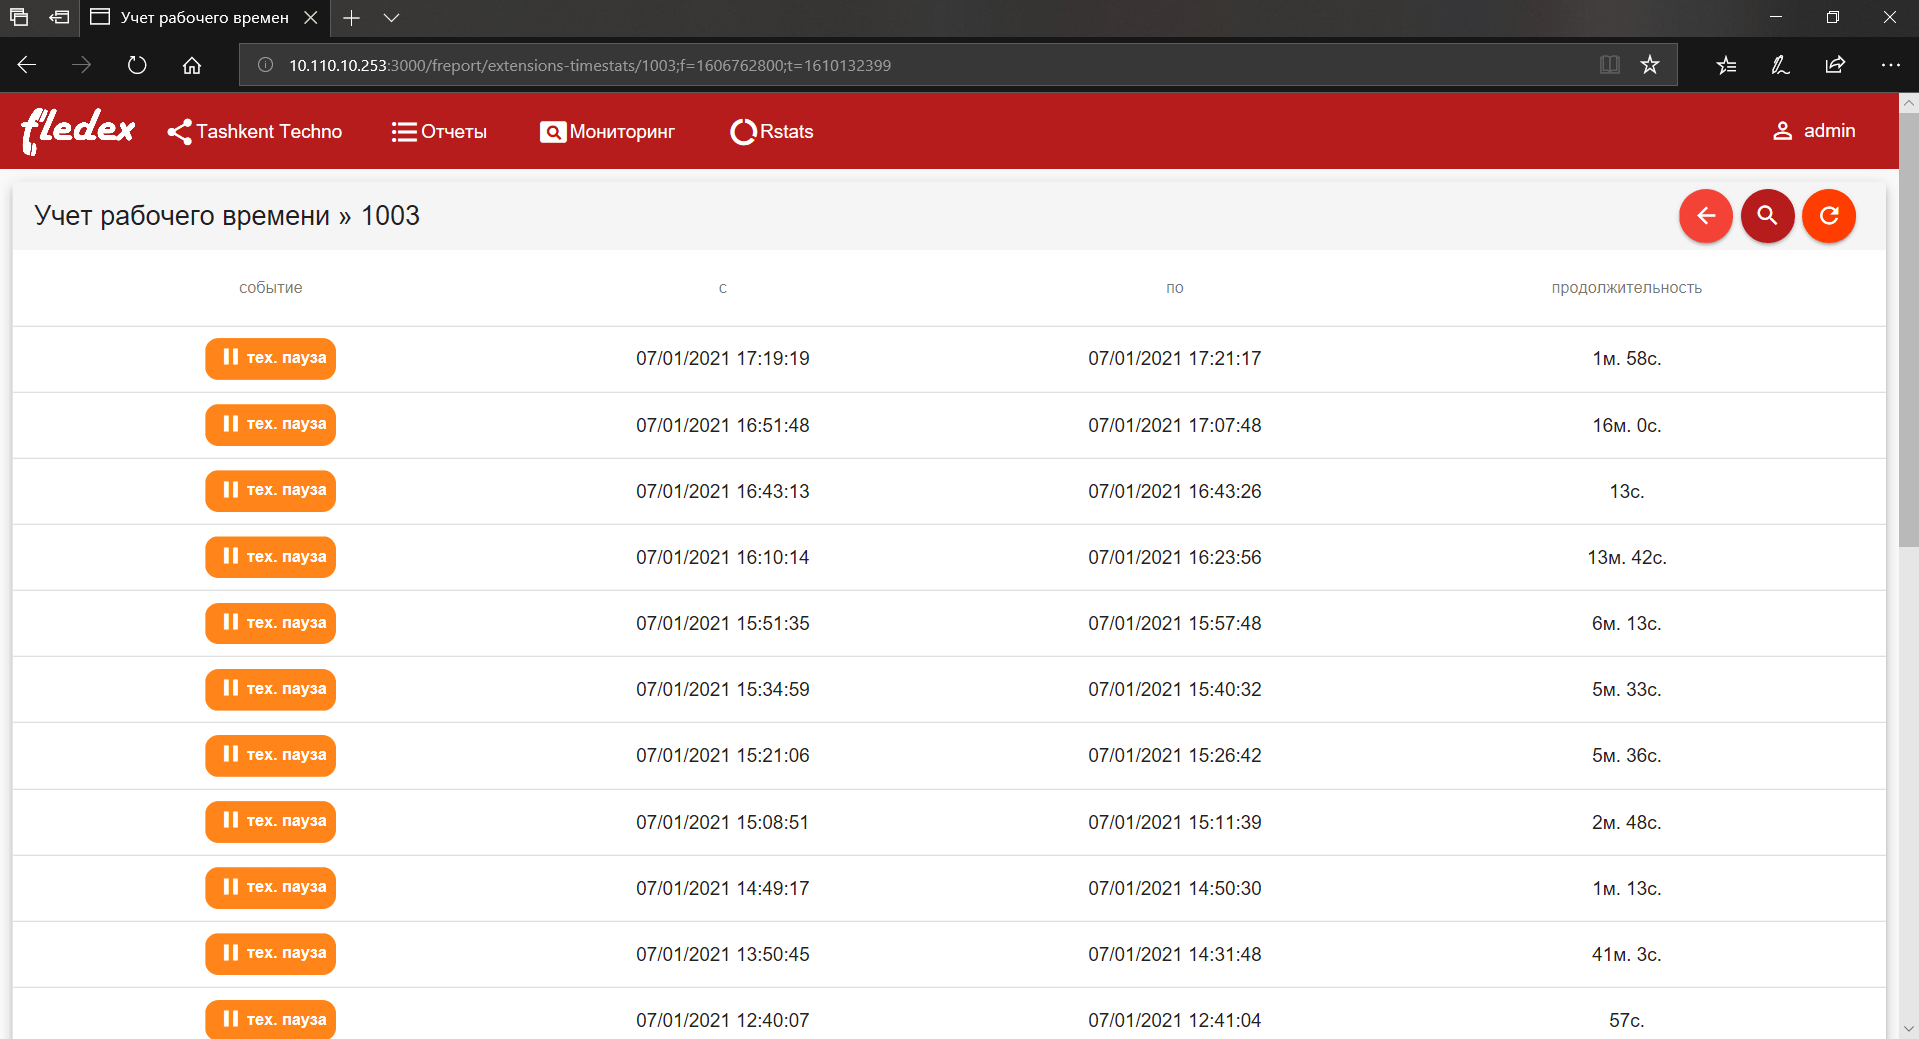Click the red back arrow button

pyautogui.click(x=1705, y=216)
